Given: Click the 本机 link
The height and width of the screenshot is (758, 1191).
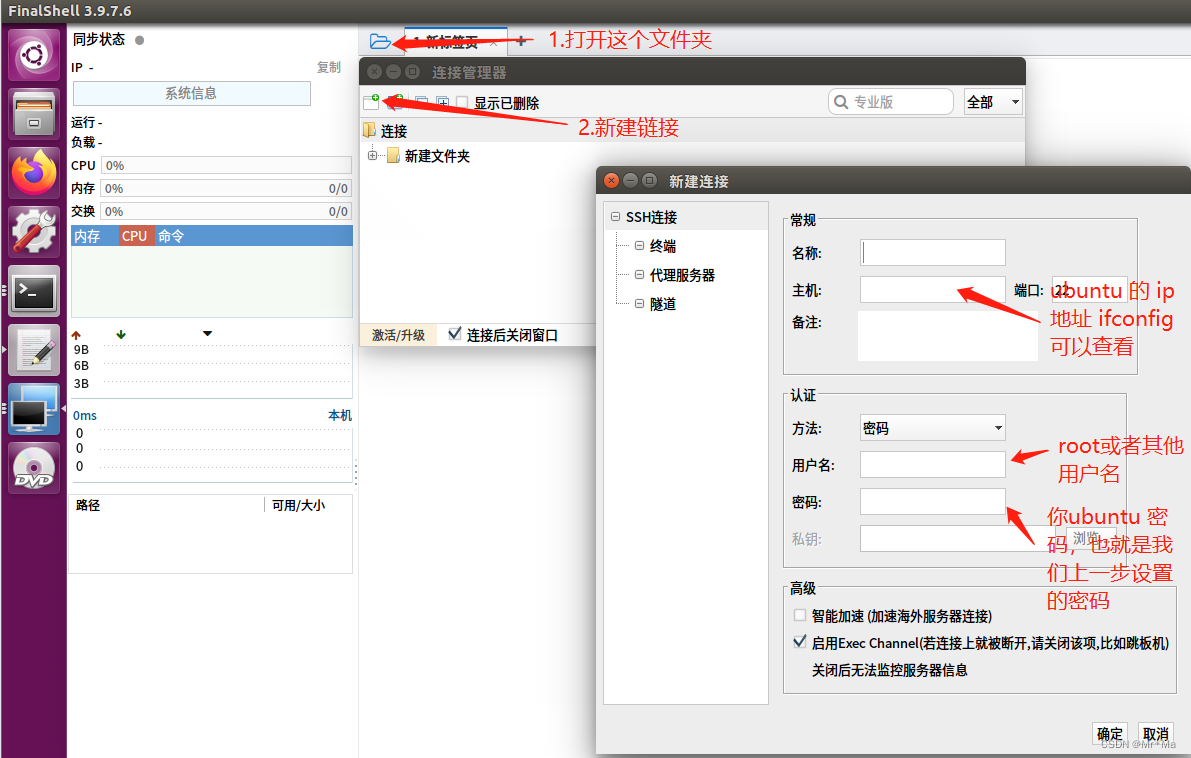Looking at the screenshot, I should [340, 415].
